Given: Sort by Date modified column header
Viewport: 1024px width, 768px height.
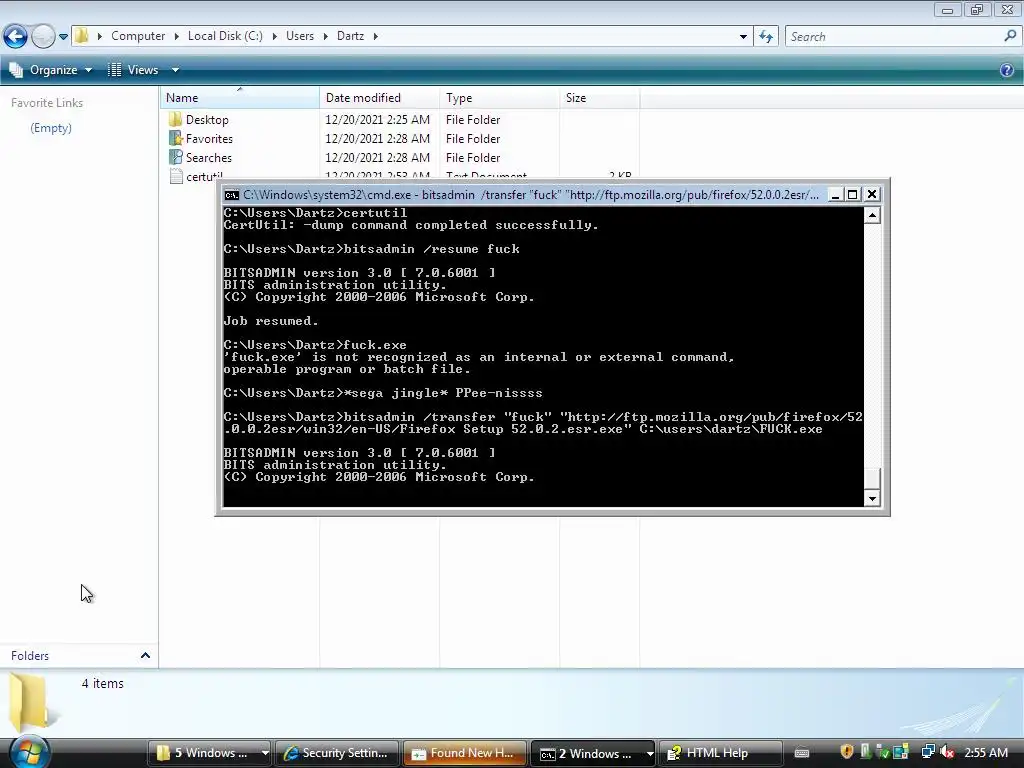Looking at the screenshot, I should [x=379, y=98].
